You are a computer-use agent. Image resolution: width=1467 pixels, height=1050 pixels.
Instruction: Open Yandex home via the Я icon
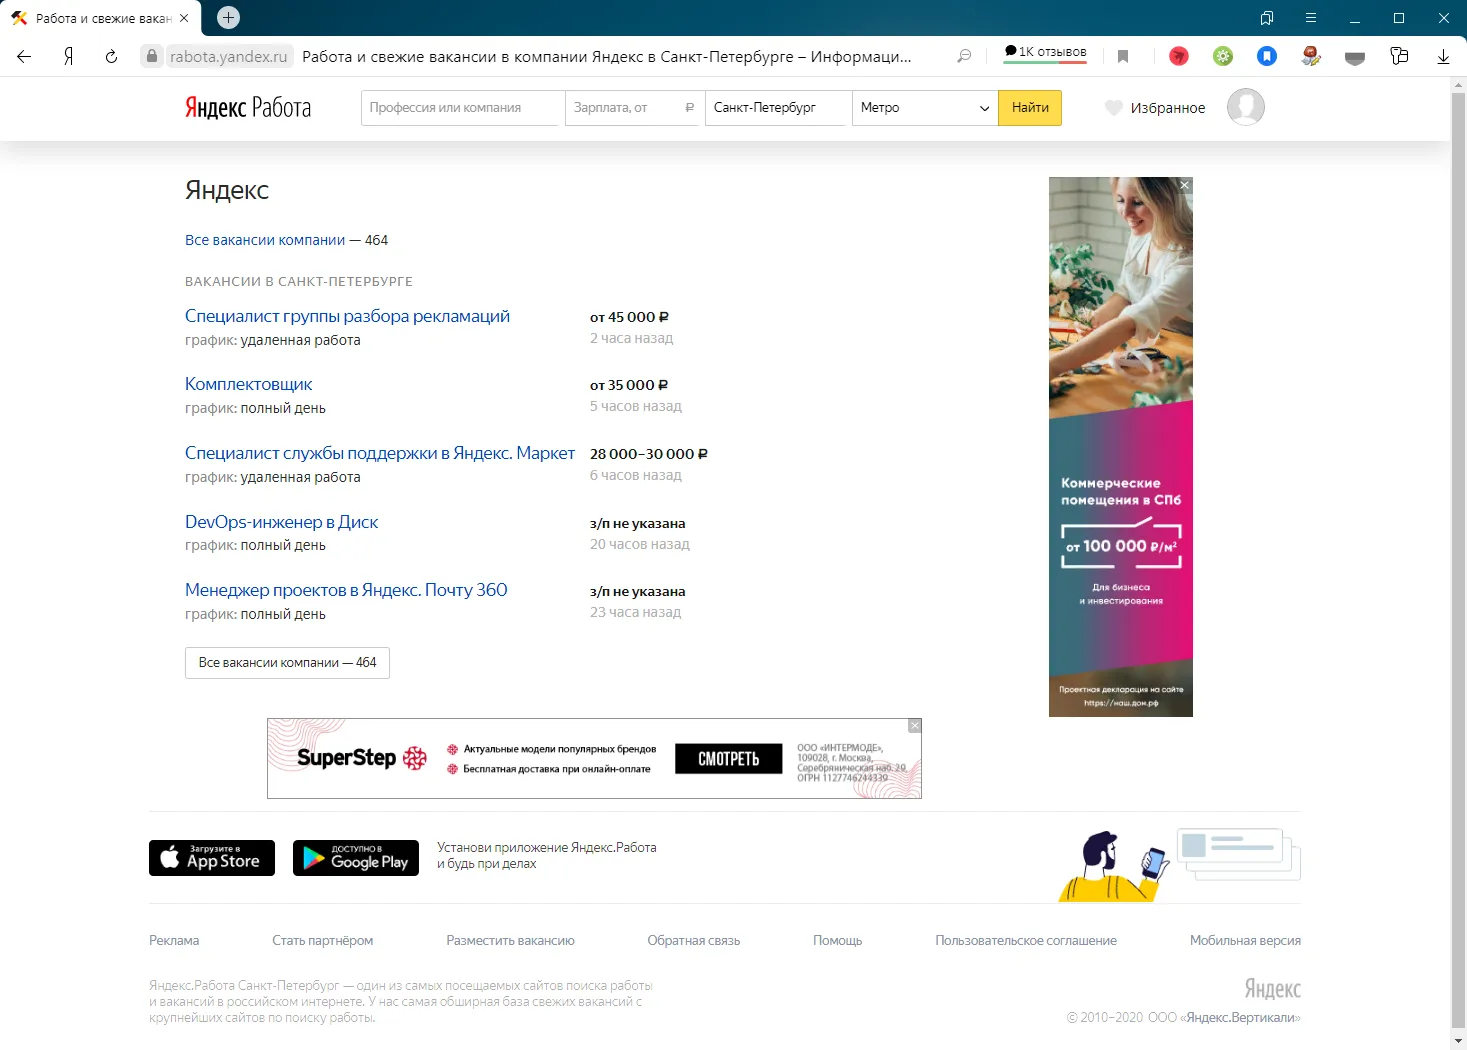[68, 57]
